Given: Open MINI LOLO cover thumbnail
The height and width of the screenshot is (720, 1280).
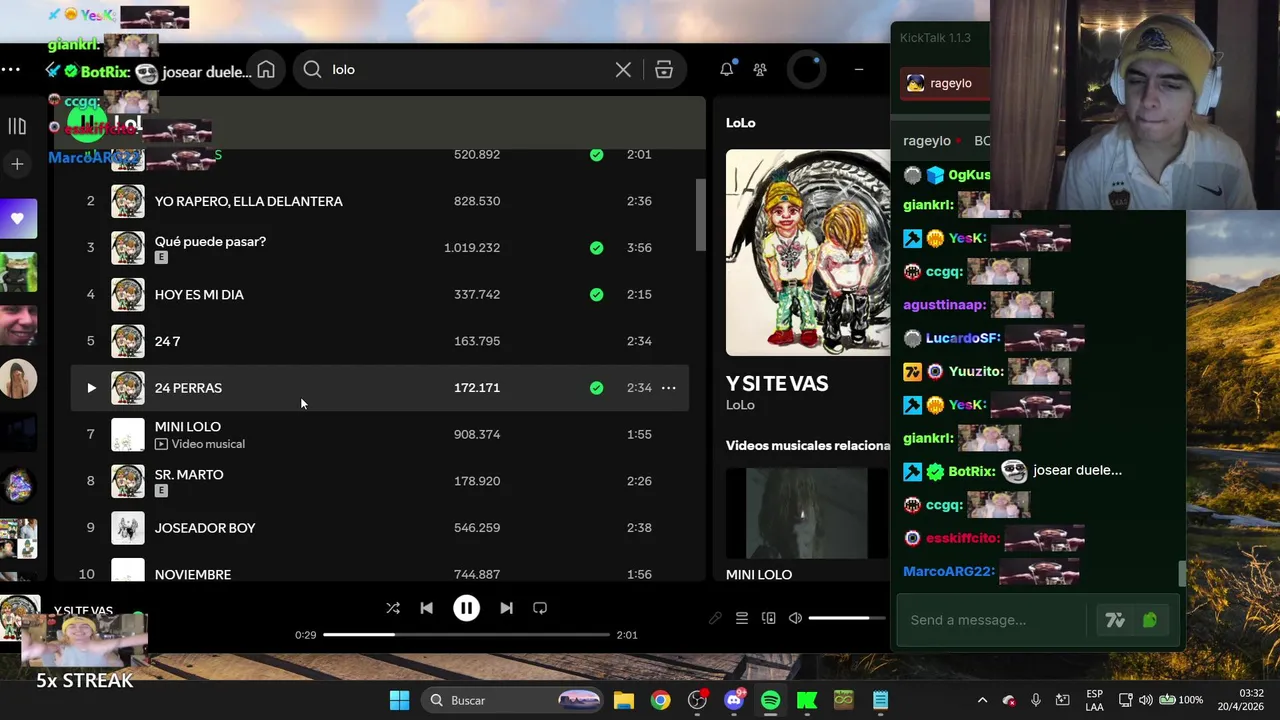Looking at the screenshot, I should [x=128, y=434].
